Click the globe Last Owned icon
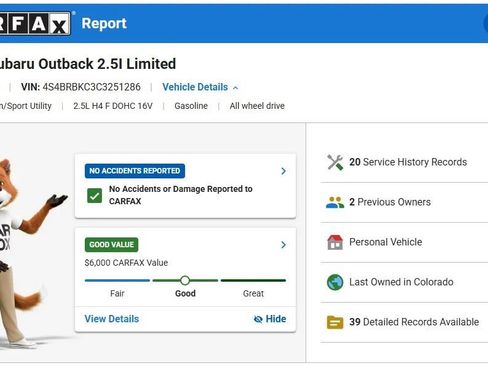Image resolution: width=488 pixels, height=366 pixels. pos(335,282)
